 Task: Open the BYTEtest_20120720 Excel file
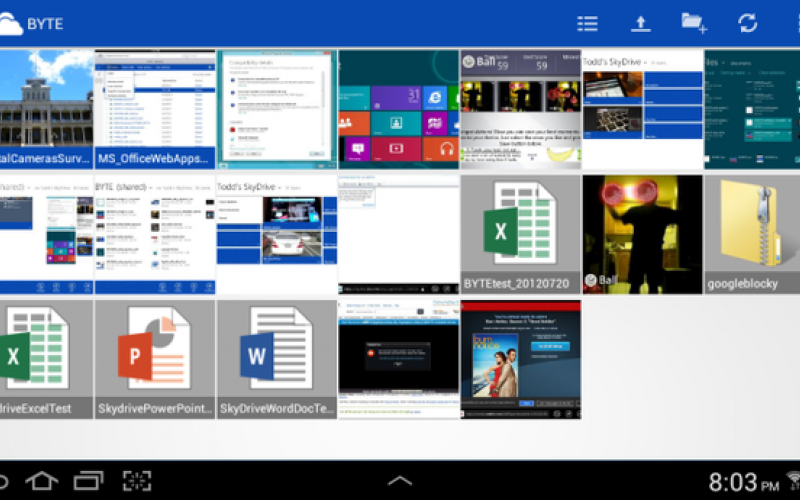tap(520, 234)
